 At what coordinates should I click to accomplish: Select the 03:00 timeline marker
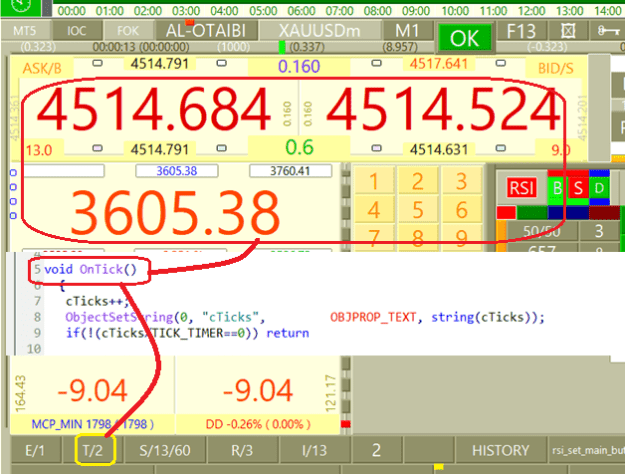[x=186, y=11]
